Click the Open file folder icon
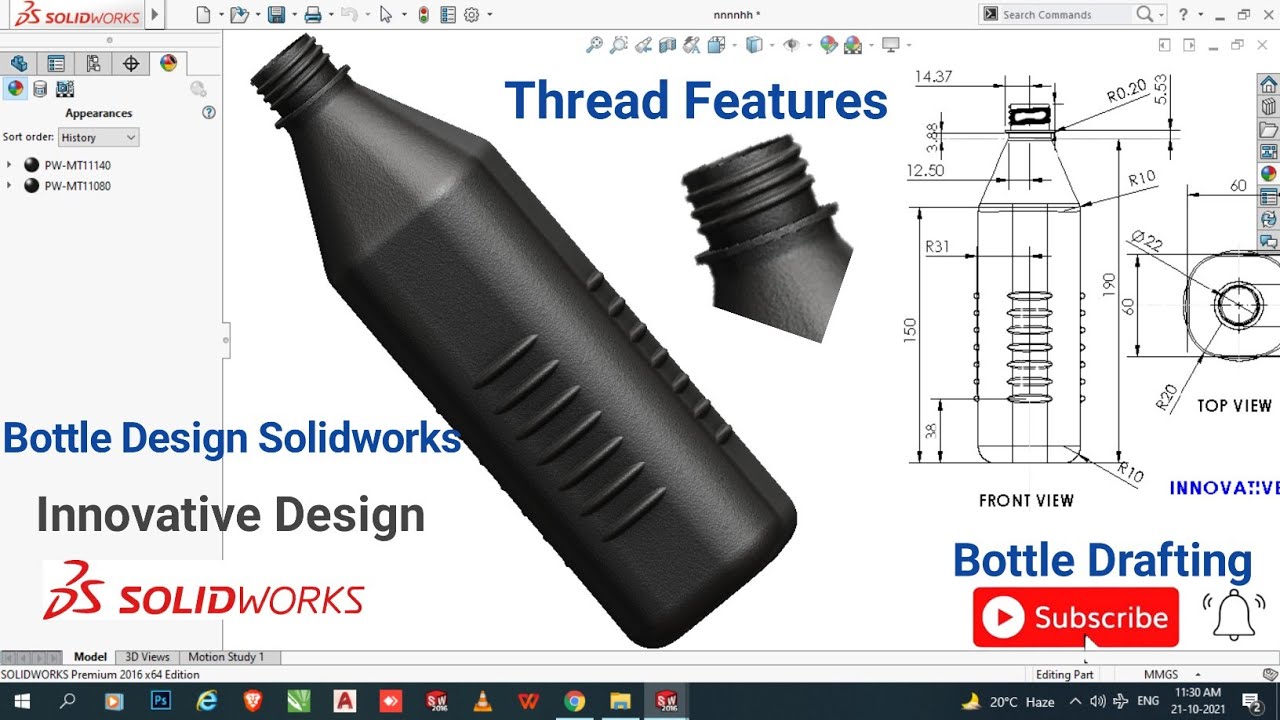This screenshot has height=720, width=1280. [238, 15]
